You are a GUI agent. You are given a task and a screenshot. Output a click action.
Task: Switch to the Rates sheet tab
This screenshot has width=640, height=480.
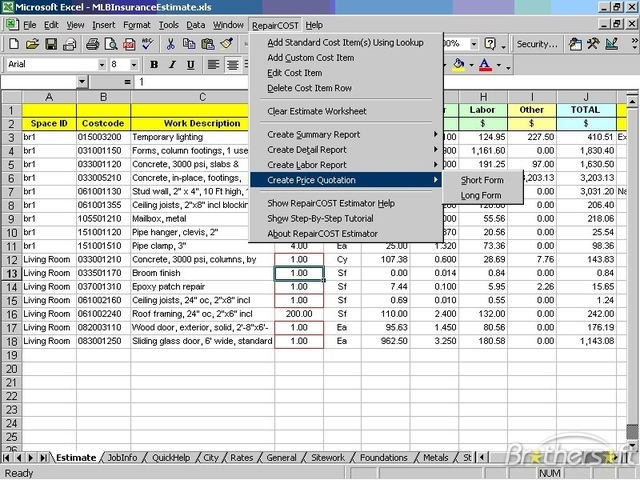point(242,458)
